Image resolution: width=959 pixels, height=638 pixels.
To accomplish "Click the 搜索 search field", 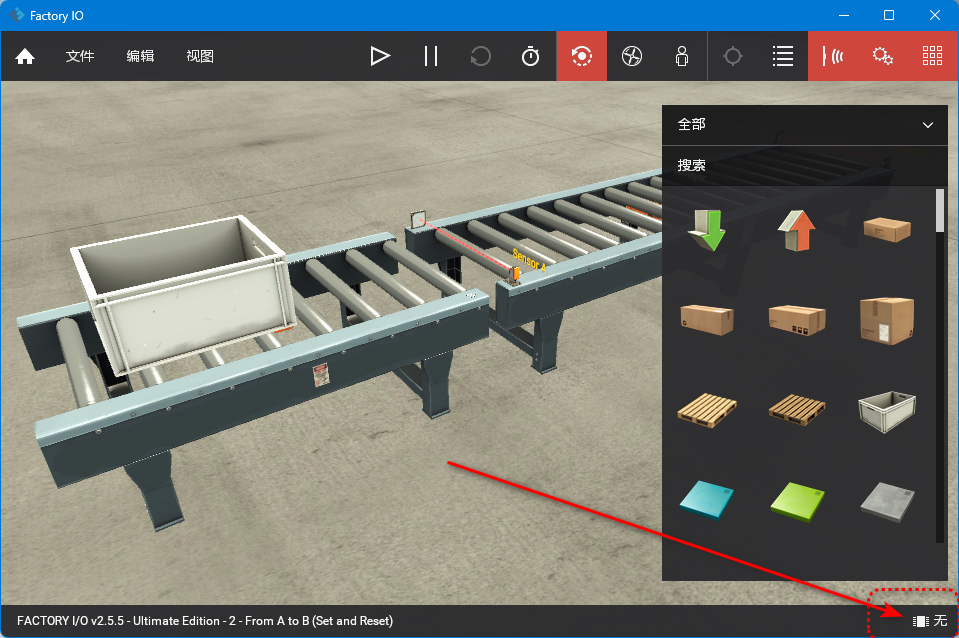I will (x=805, y=165).
